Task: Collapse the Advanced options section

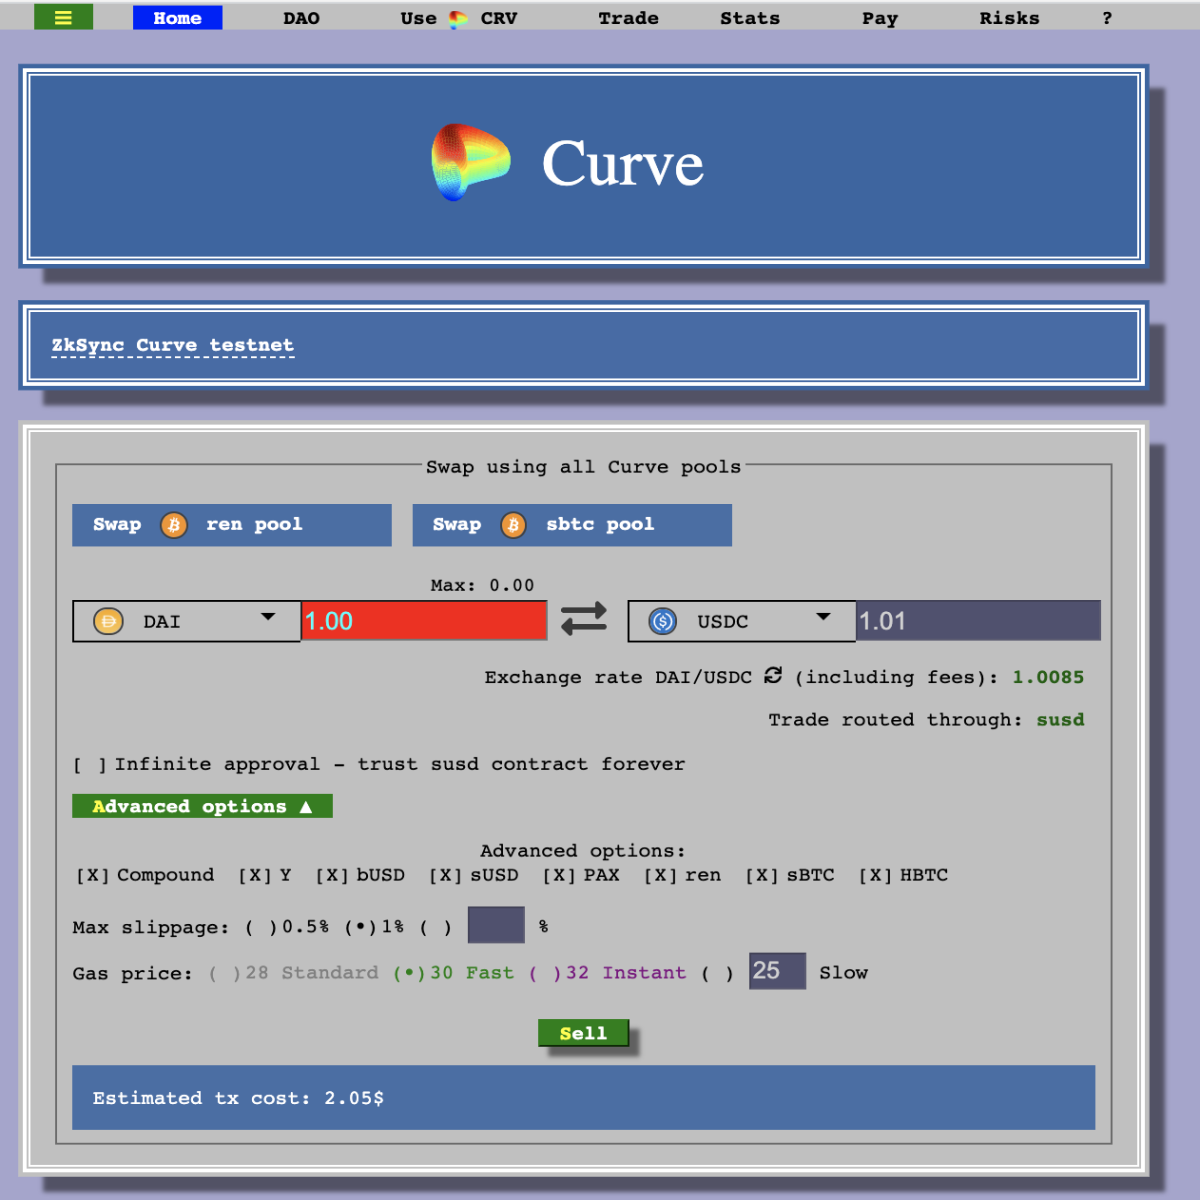Action: tap(202, 806)
